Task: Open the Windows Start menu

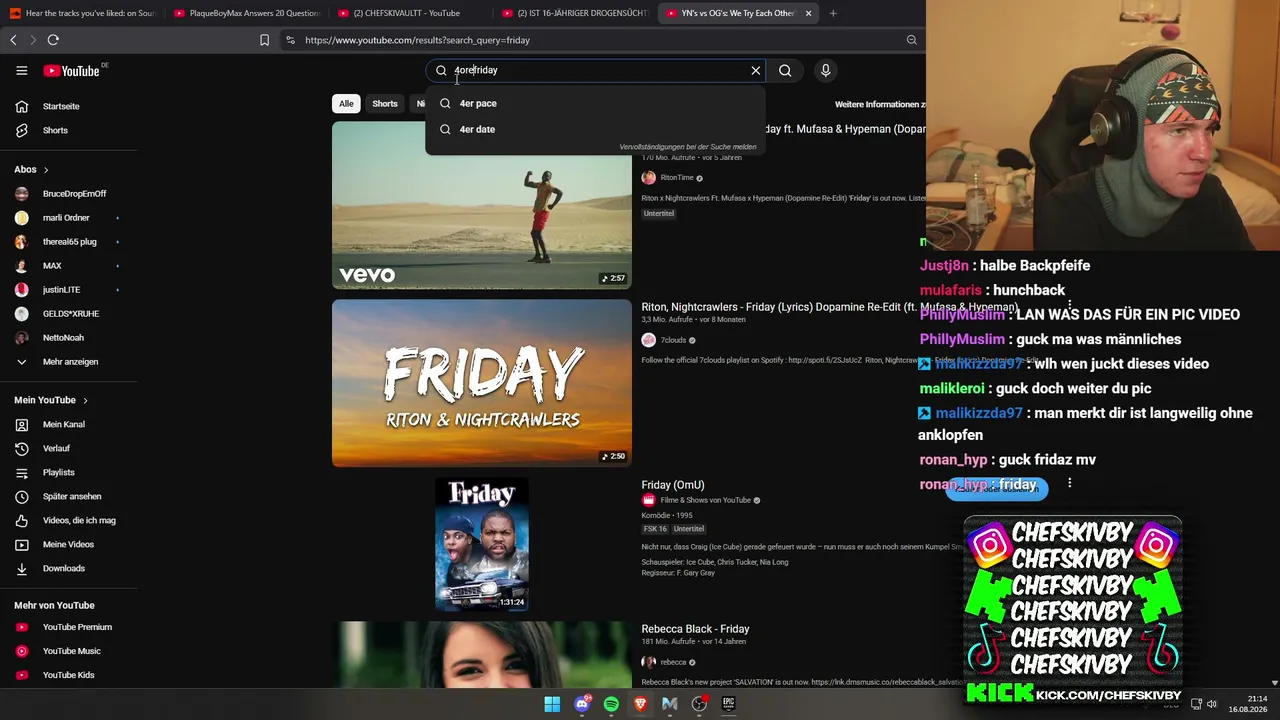Action: 552,704
